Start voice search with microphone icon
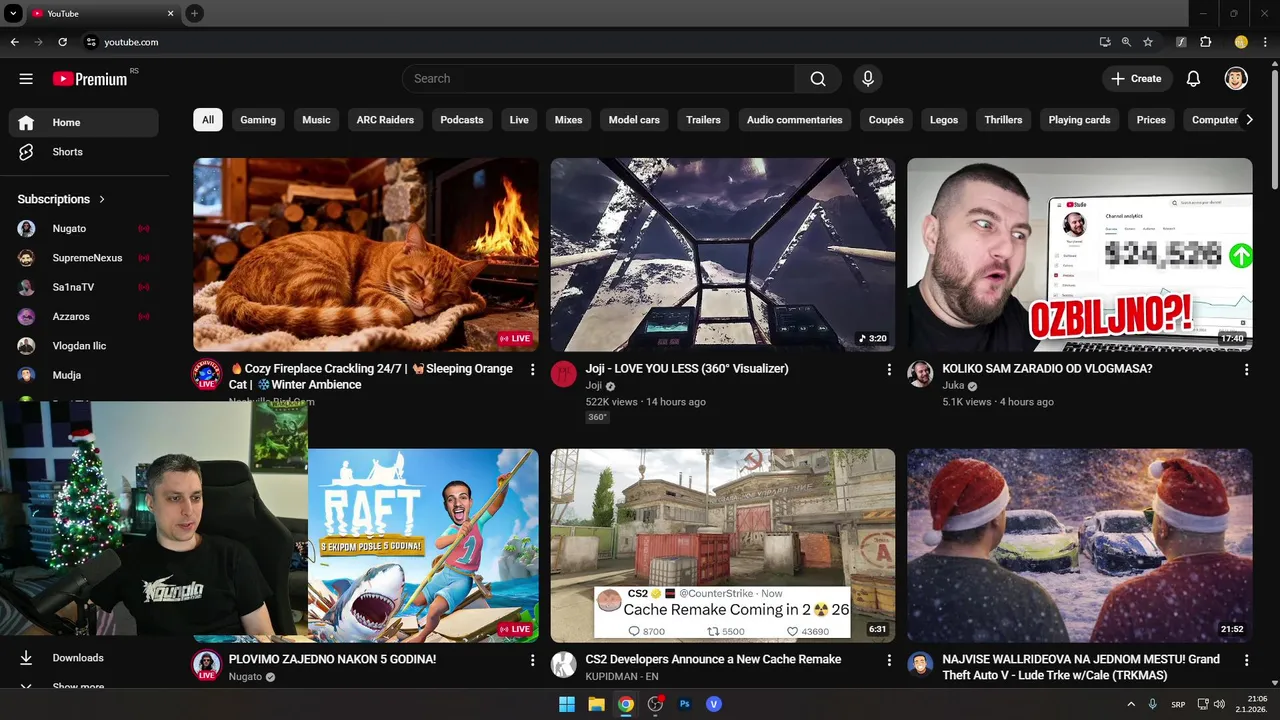 pyautogui.click(x=868, y=79)
